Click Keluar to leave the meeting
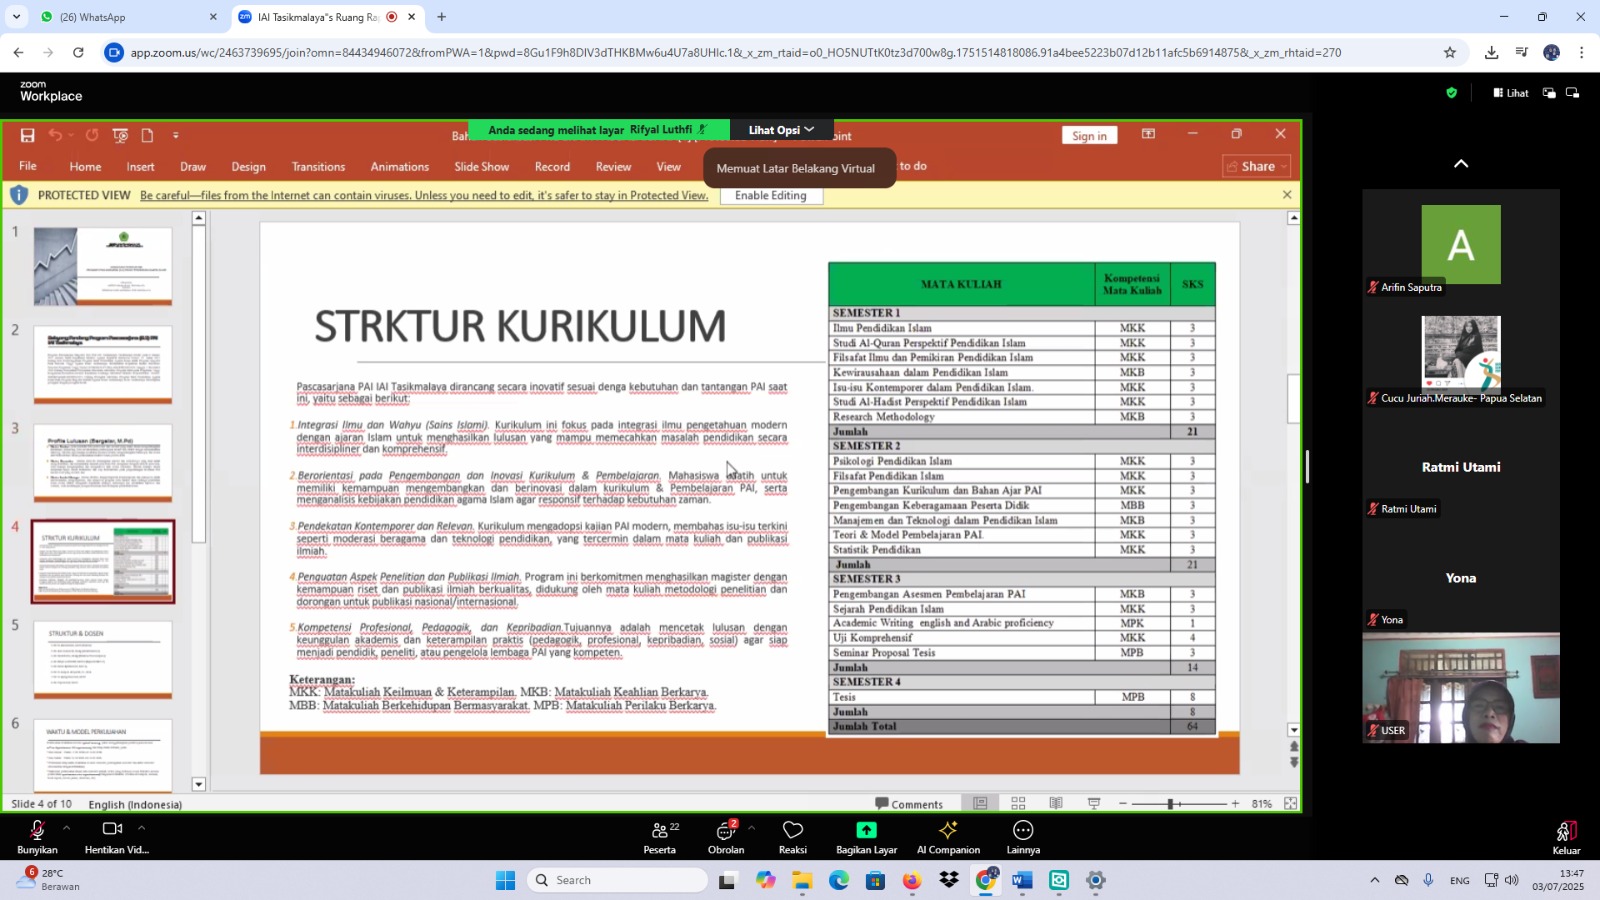 coord(1566,837)
